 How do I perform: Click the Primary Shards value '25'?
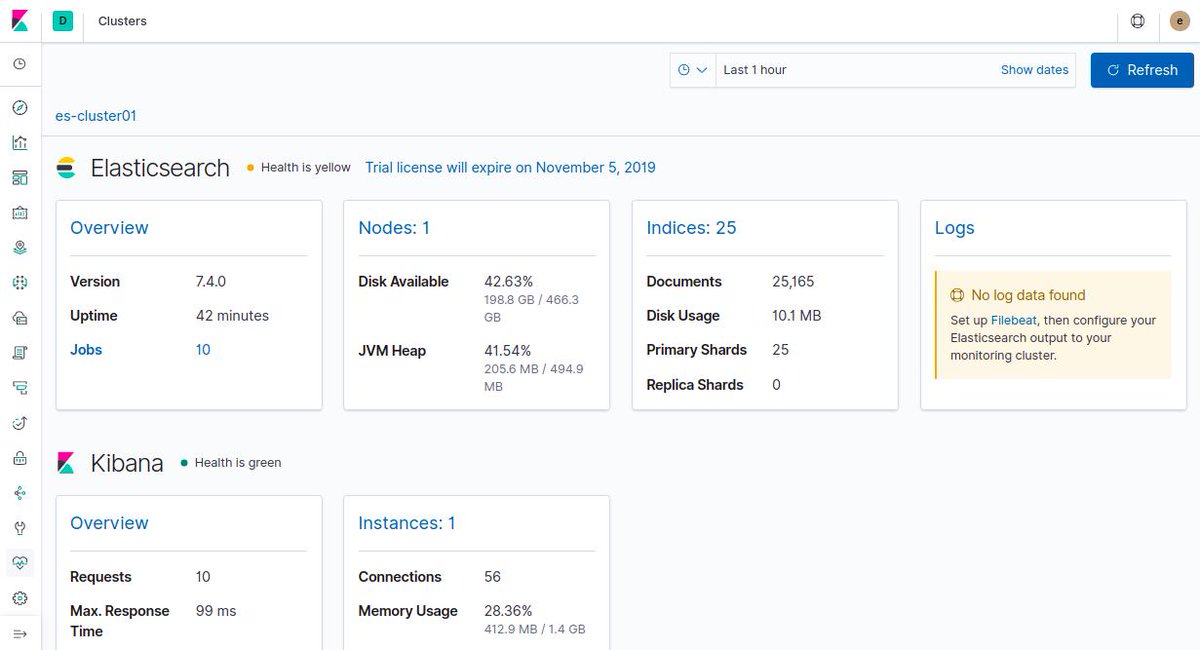click(780, 350)
